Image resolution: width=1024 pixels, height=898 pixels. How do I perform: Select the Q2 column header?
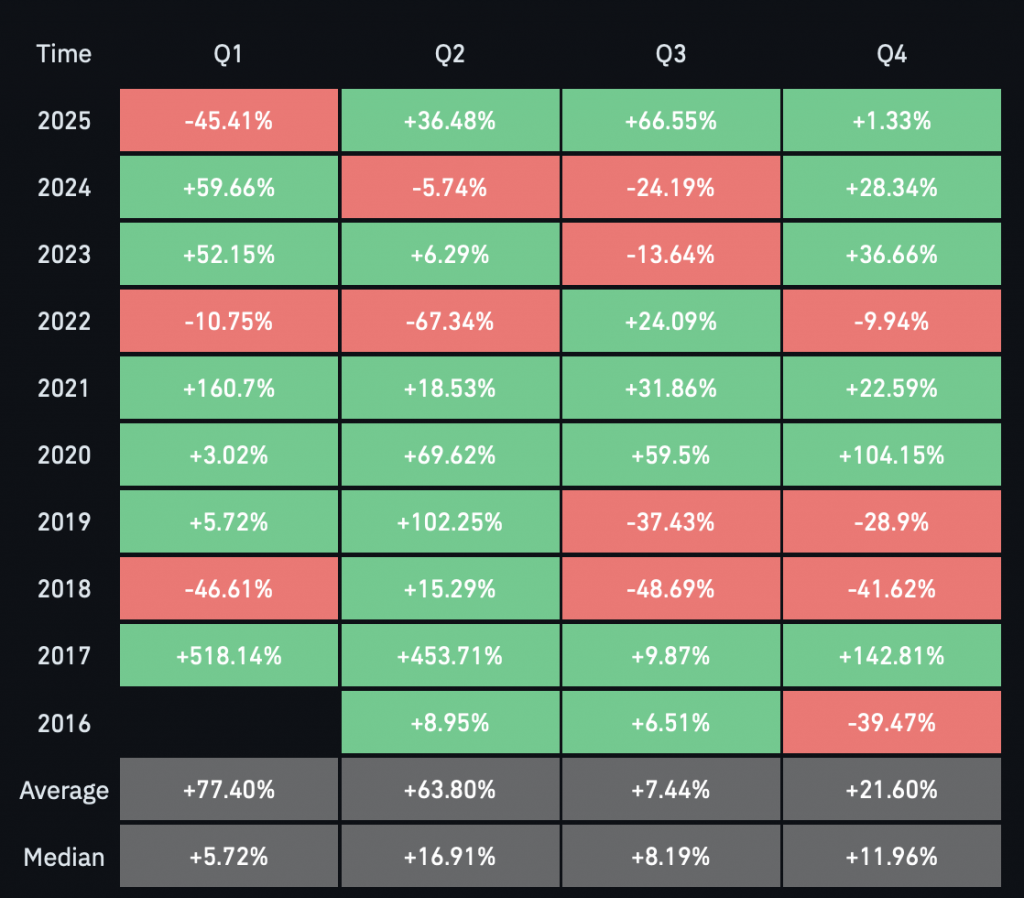450,54
